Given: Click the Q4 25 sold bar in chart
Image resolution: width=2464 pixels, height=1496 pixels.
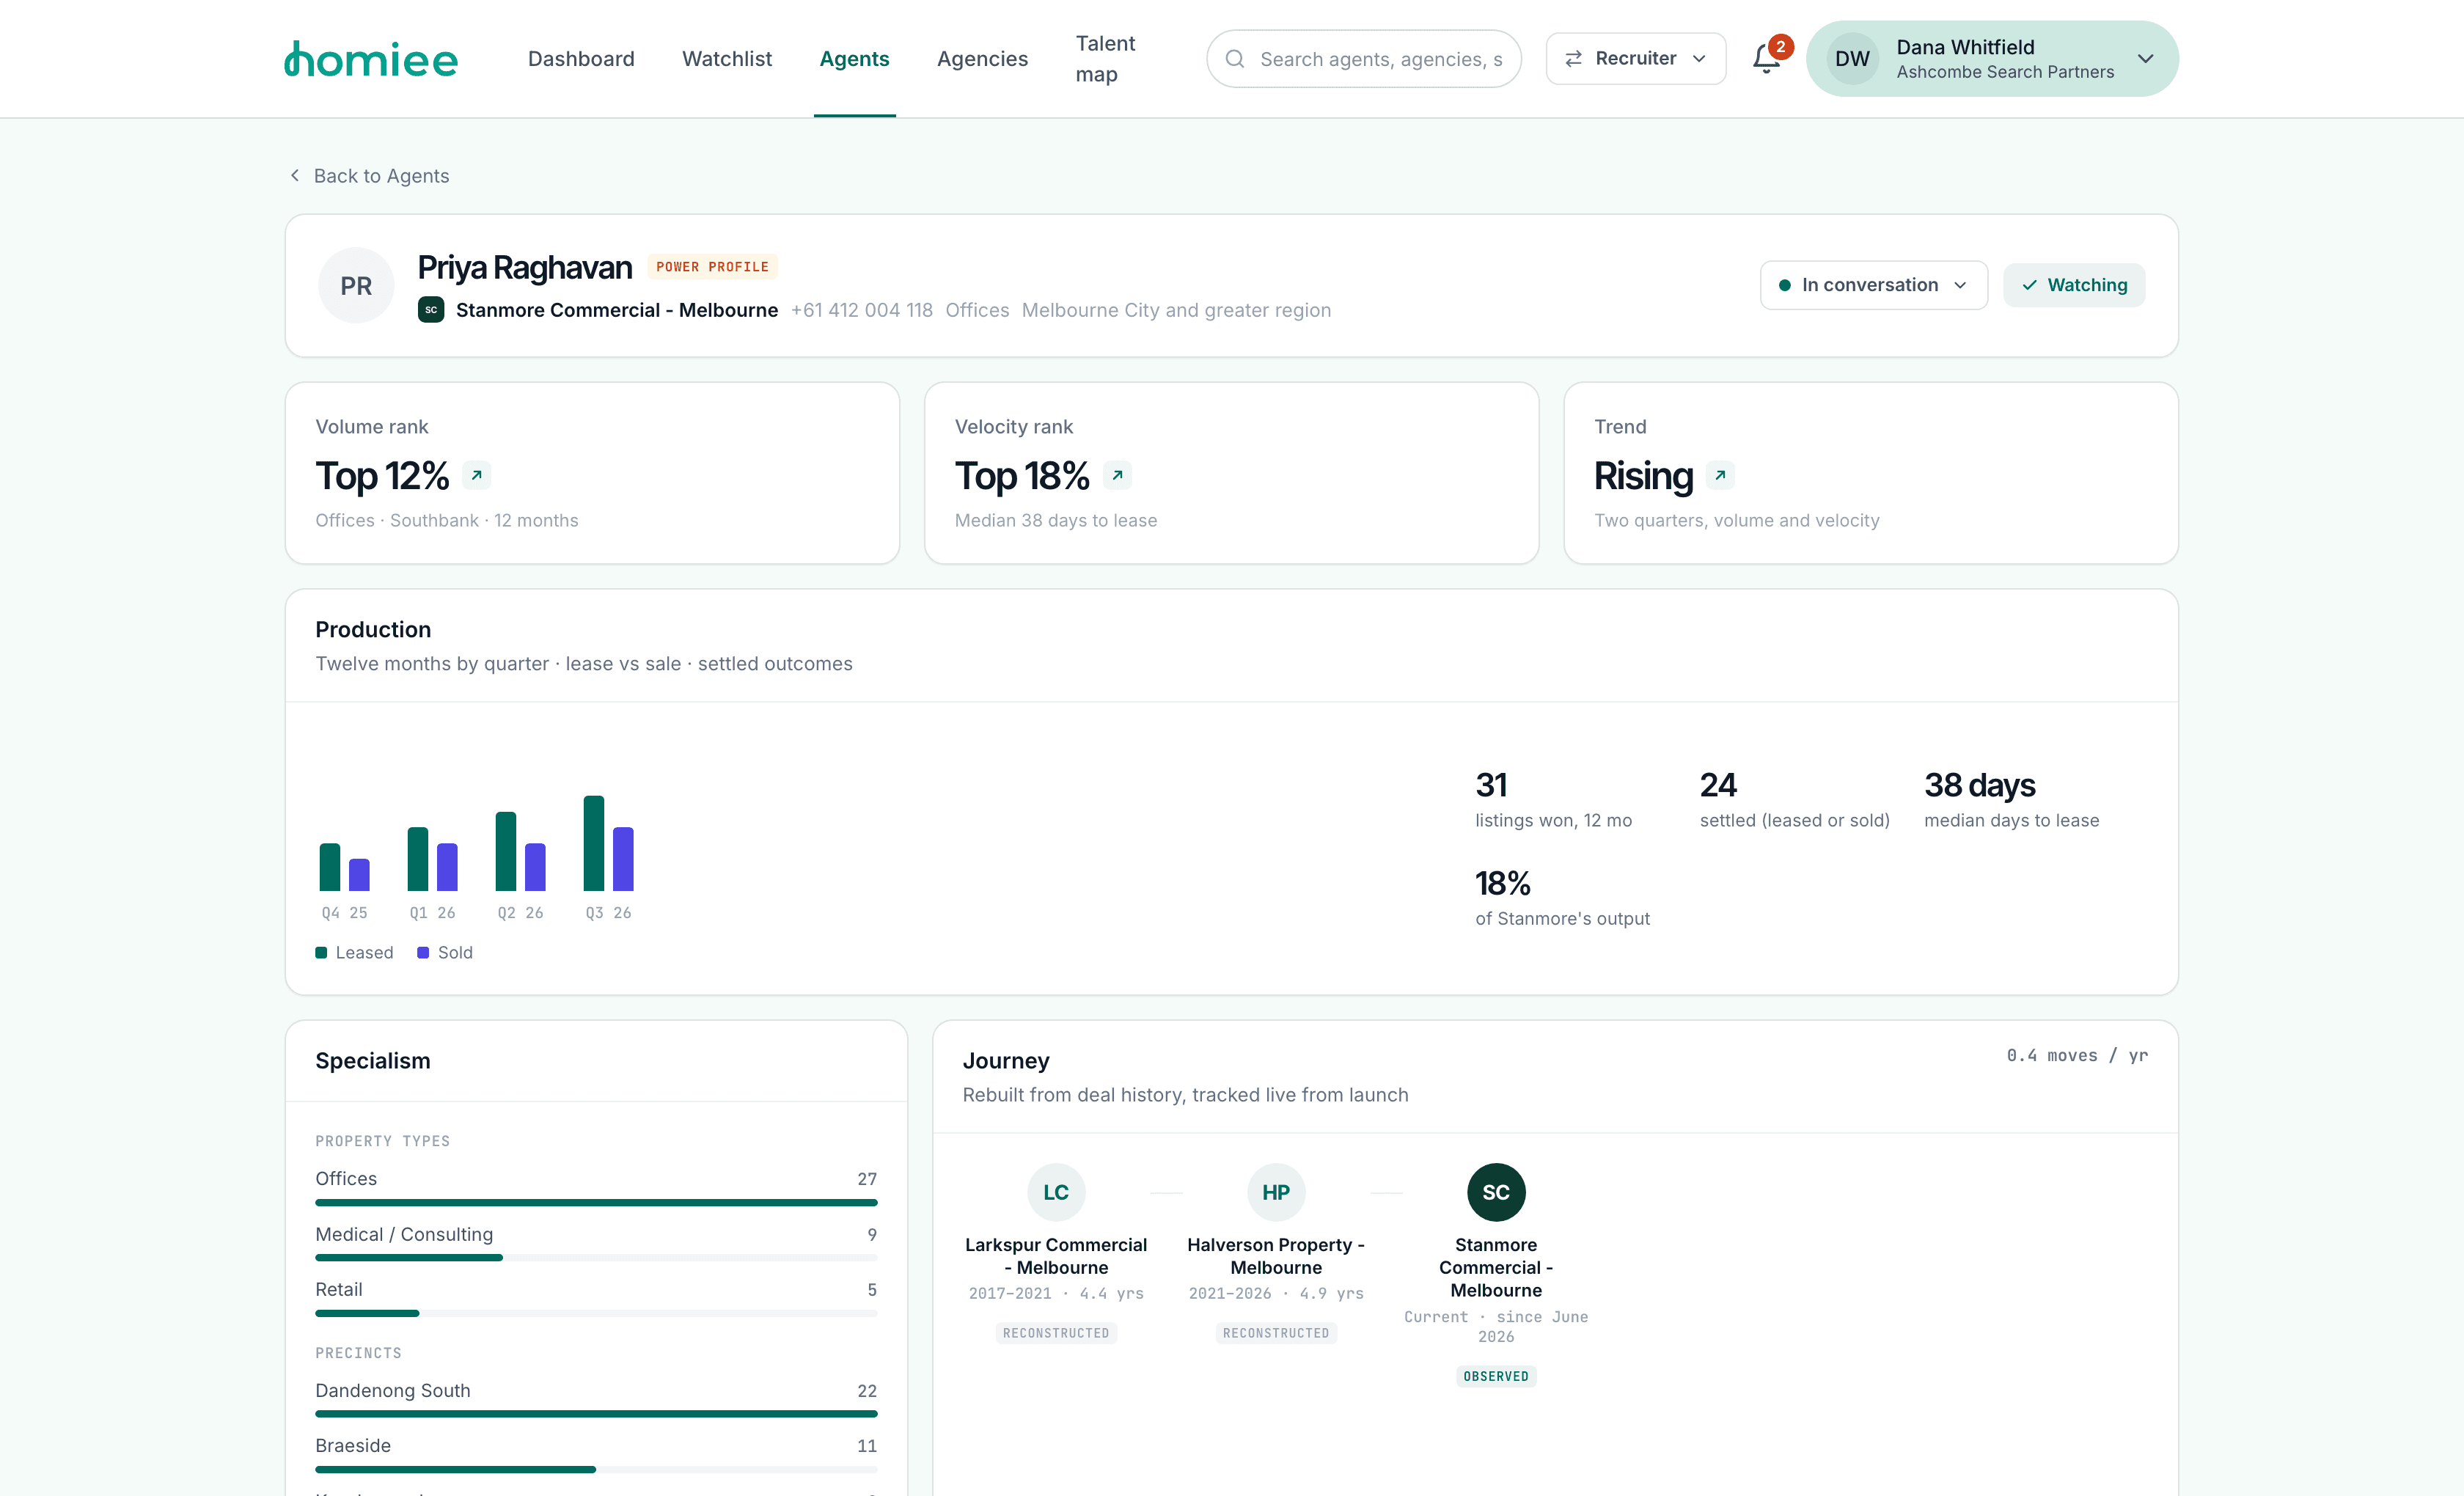Looking at the screenshot, I should (359, 875).
